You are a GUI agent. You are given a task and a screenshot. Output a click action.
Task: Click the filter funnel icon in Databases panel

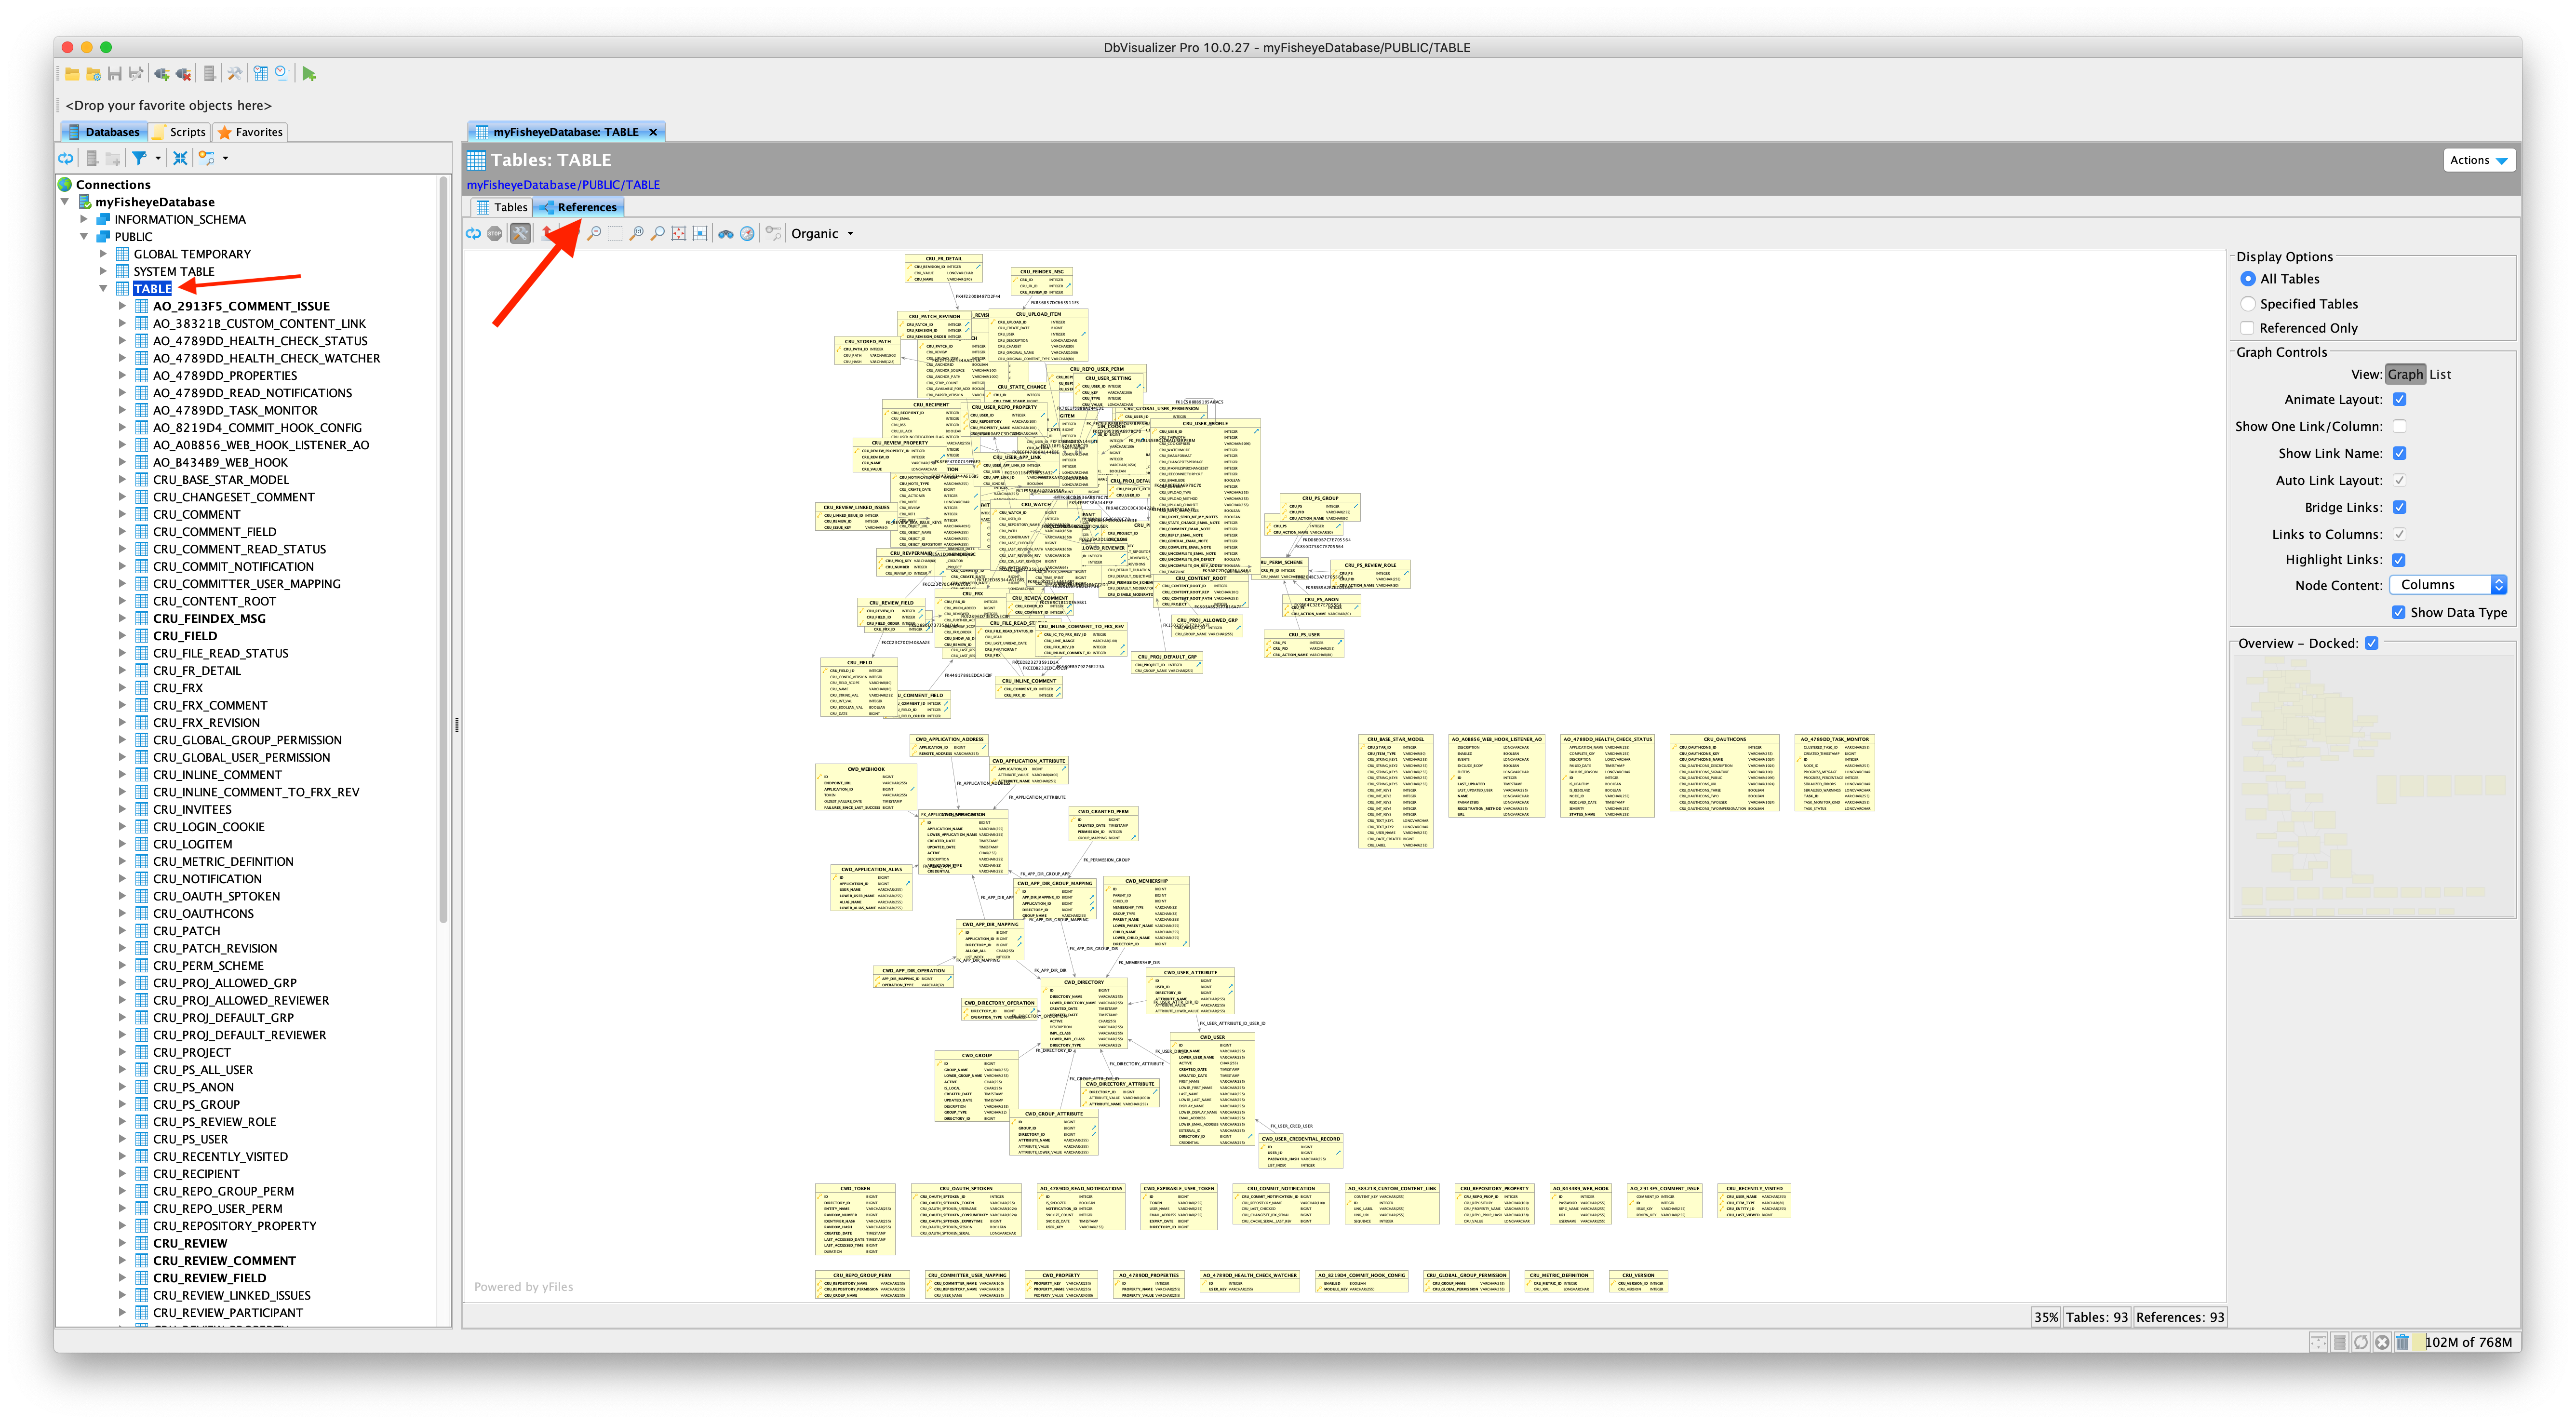140,158
